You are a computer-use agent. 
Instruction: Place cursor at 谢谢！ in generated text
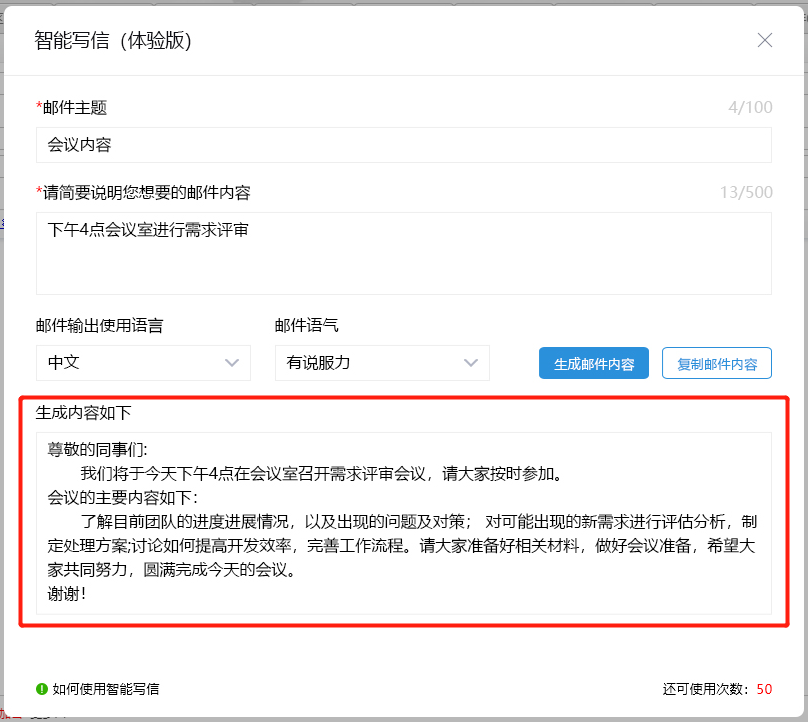[67, 593]
